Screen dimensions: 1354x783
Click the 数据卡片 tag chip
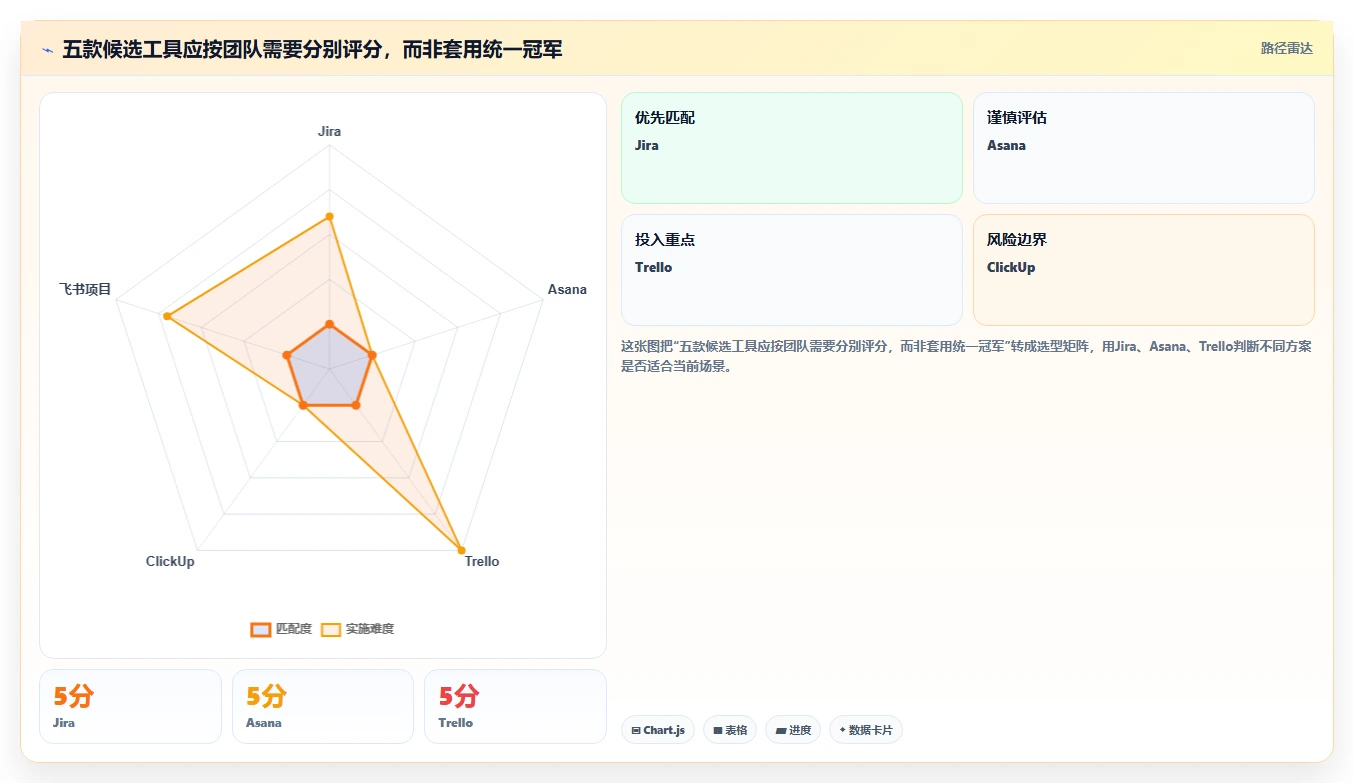pyautogui.click(x=866, y=730)
